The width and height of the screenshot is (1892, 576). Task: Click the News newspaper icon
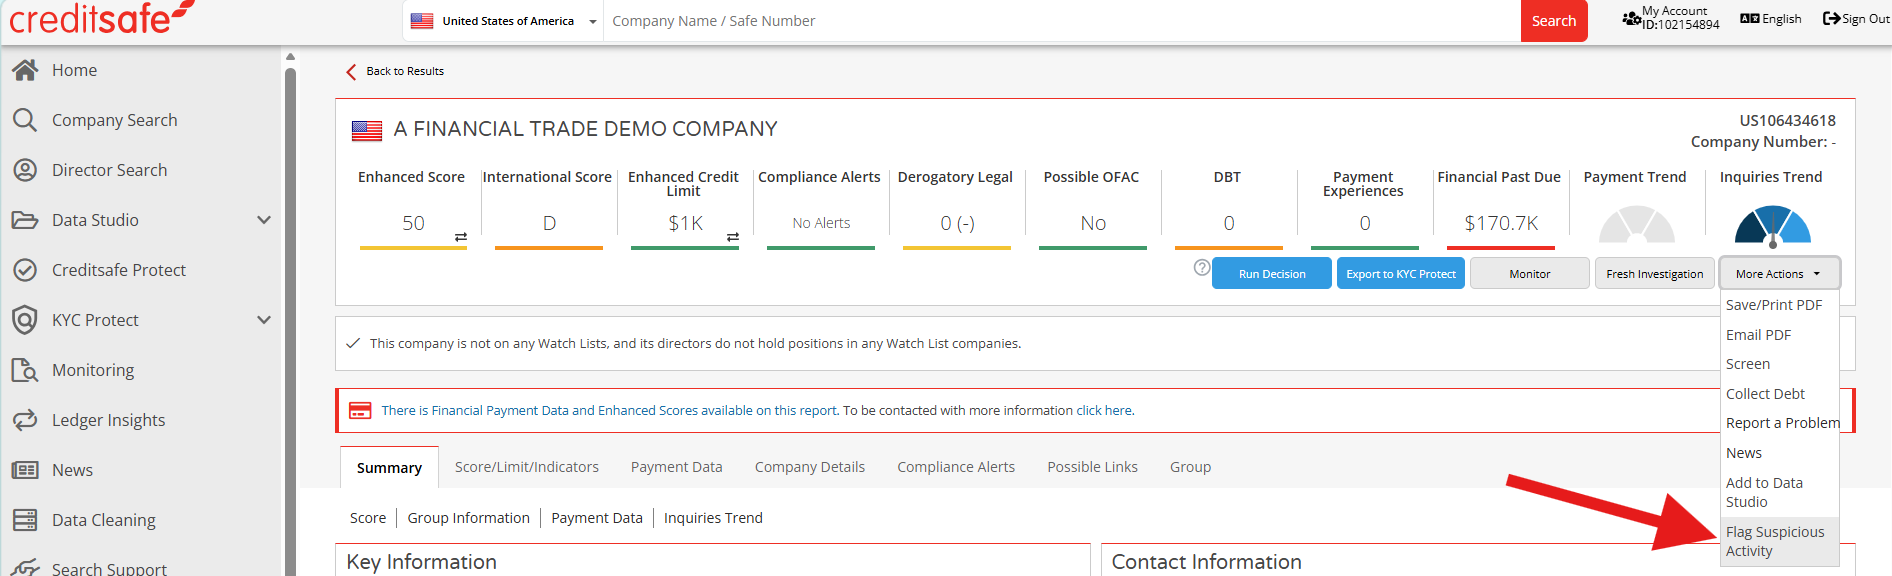tap(25, 470)
